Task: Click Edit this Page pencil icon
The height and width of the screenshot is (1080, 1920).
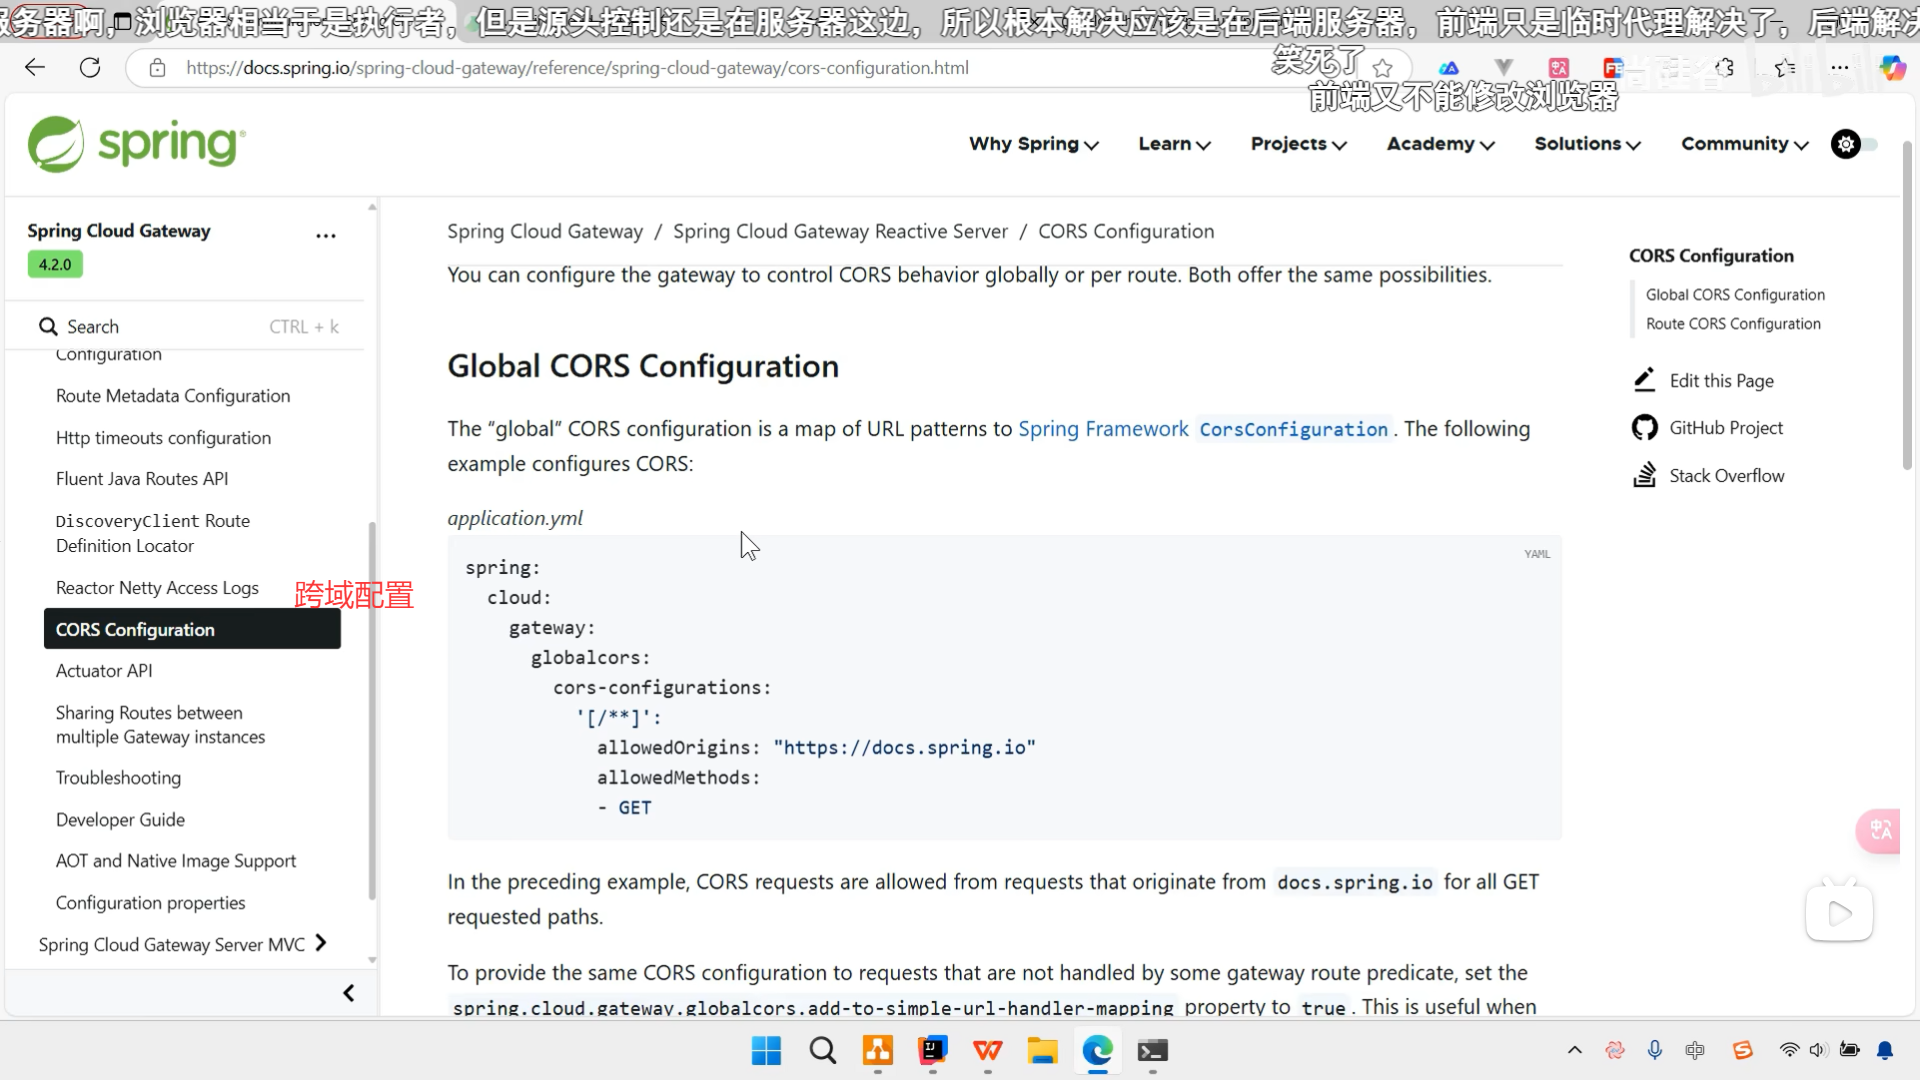Action: [x=1644, y=380]
